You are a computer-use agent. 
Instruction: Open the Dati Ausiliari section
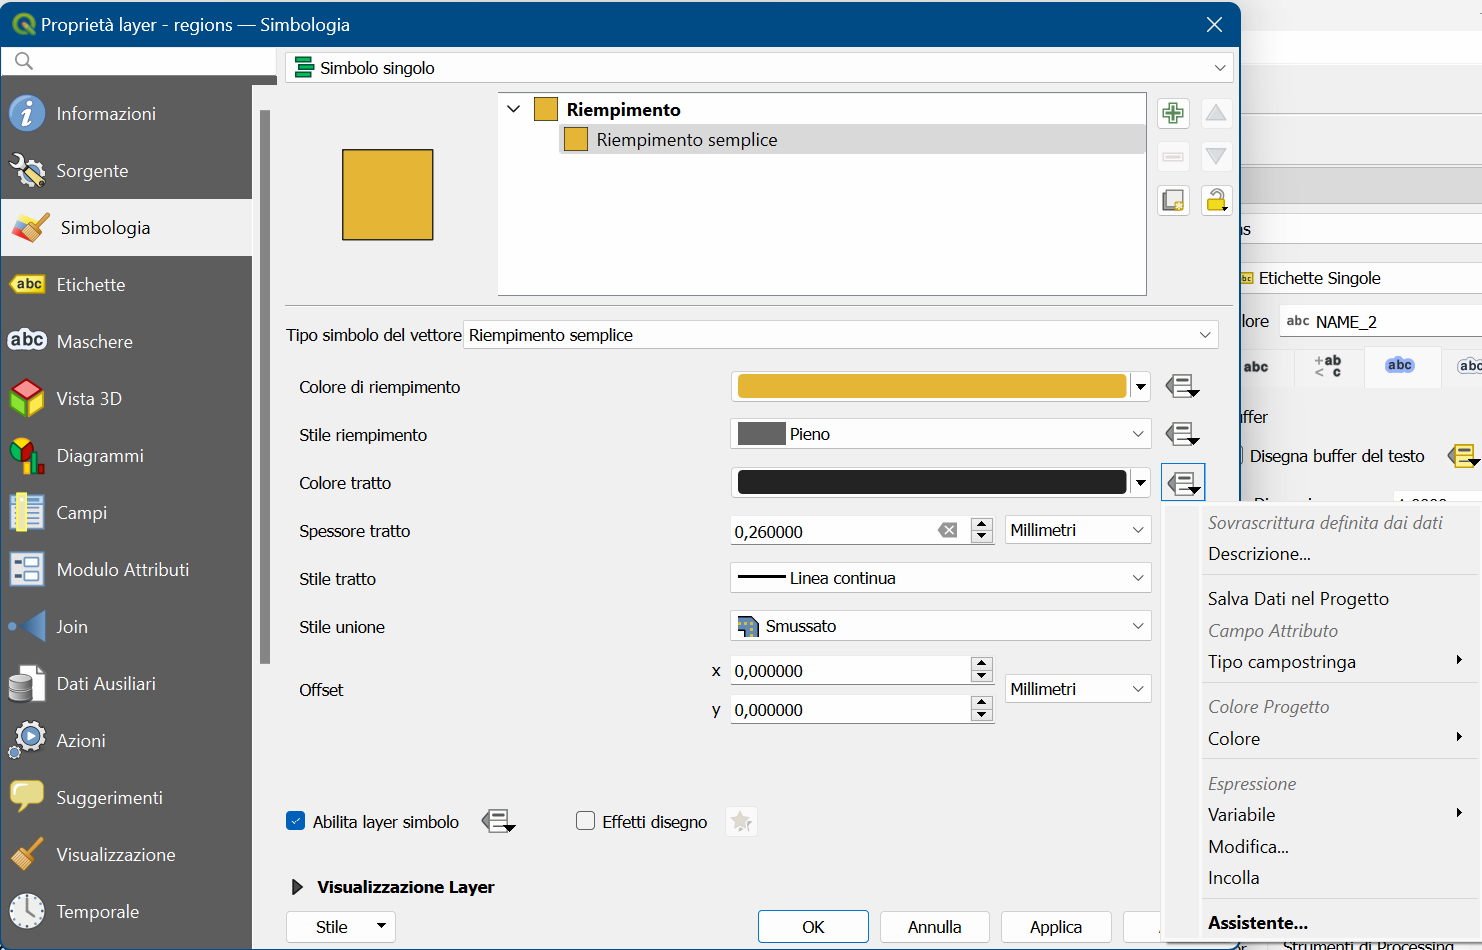[x=126, y=684]
